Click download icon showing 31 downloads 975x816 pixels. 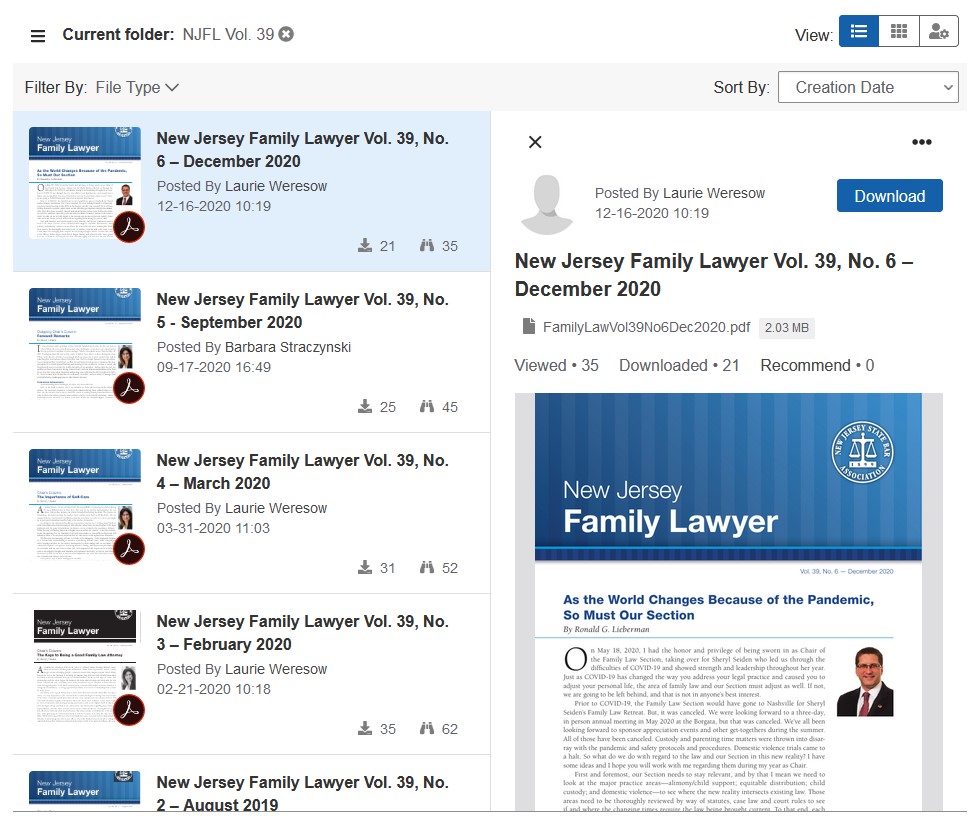tap(365, 568)
